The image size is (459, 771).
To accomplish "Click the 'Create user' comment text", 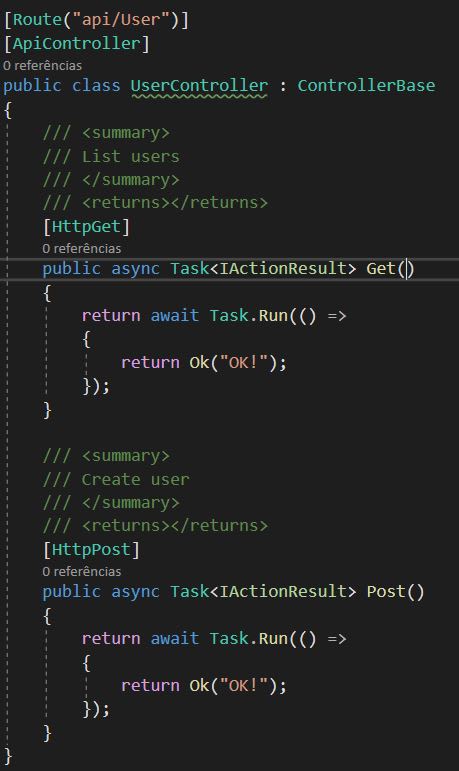I will pos(135,479).
